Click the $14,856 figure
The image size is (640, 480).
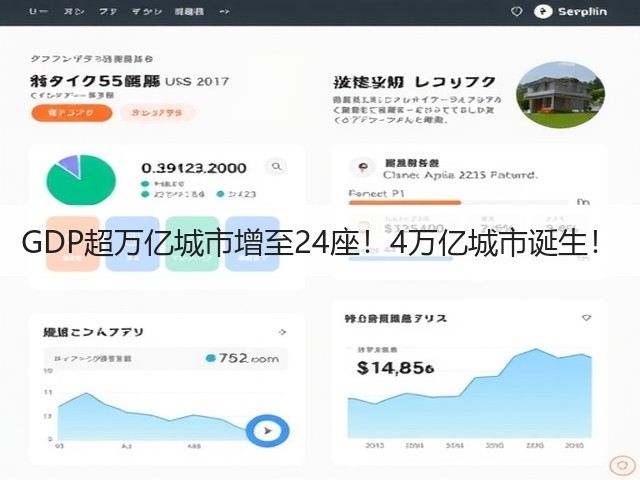tap(395, 368)
